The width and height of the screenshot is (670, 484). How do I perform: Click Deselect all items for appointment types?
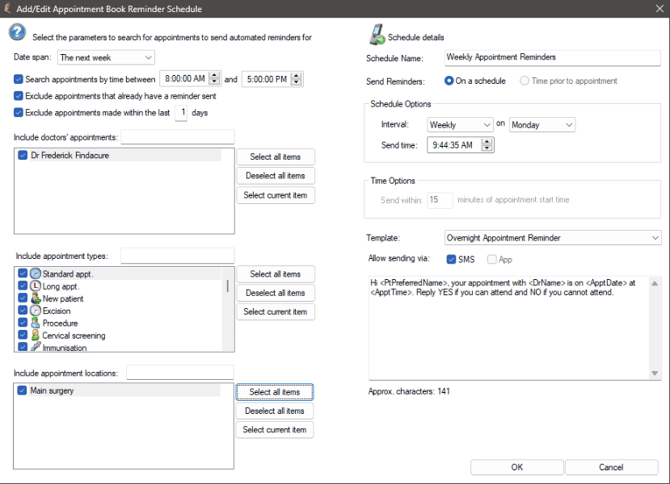pyautogui.click(x=275, y=293)
